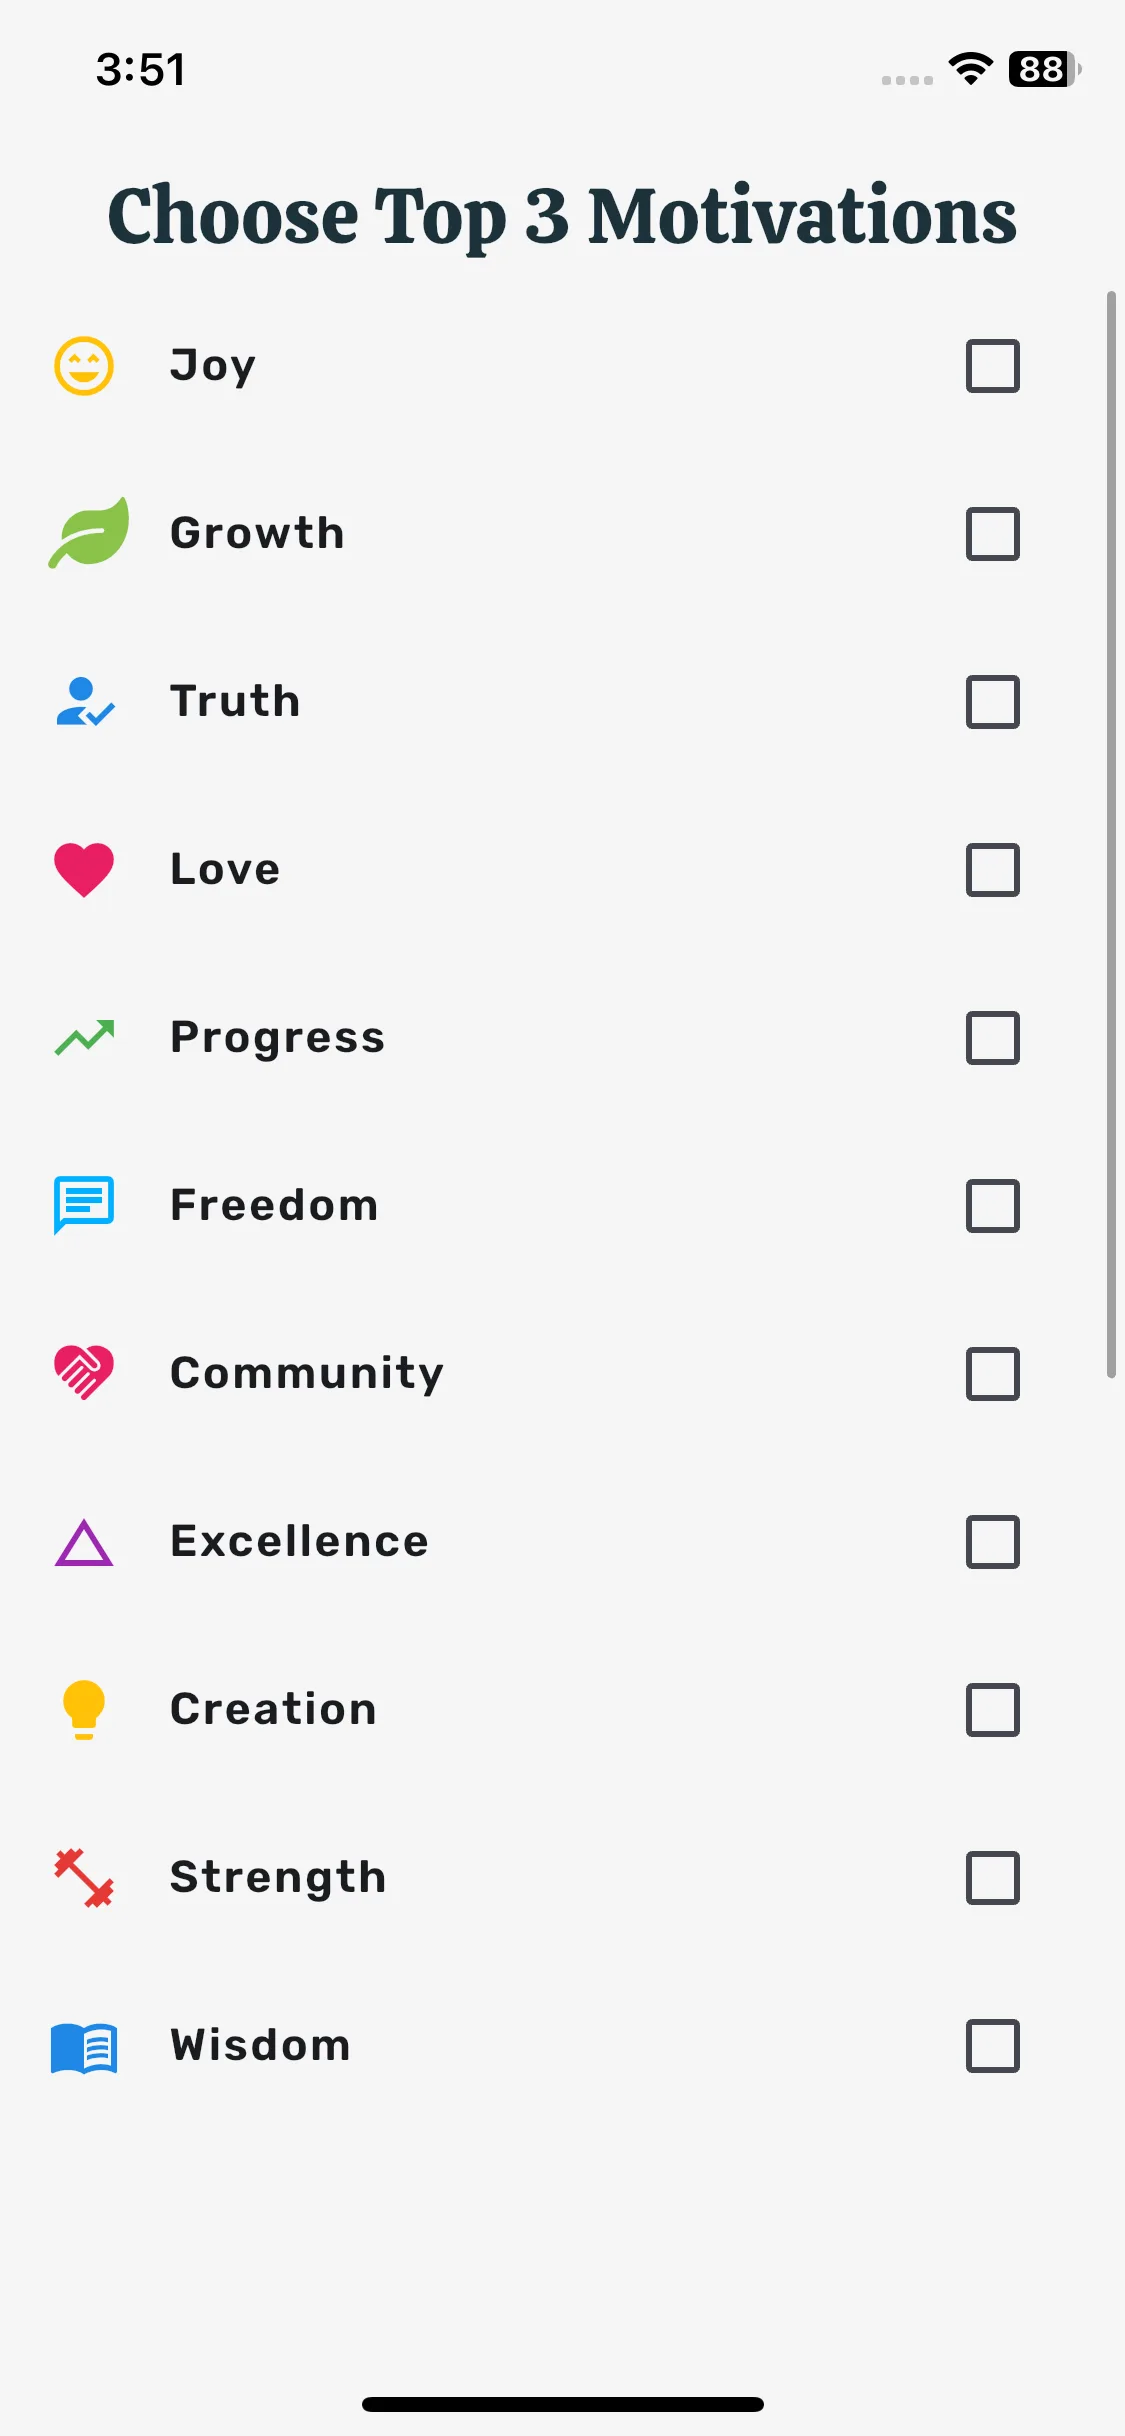Check the Wisdom checkbox
This screenshot has height=2436, width=1125.
(993, 2046)
